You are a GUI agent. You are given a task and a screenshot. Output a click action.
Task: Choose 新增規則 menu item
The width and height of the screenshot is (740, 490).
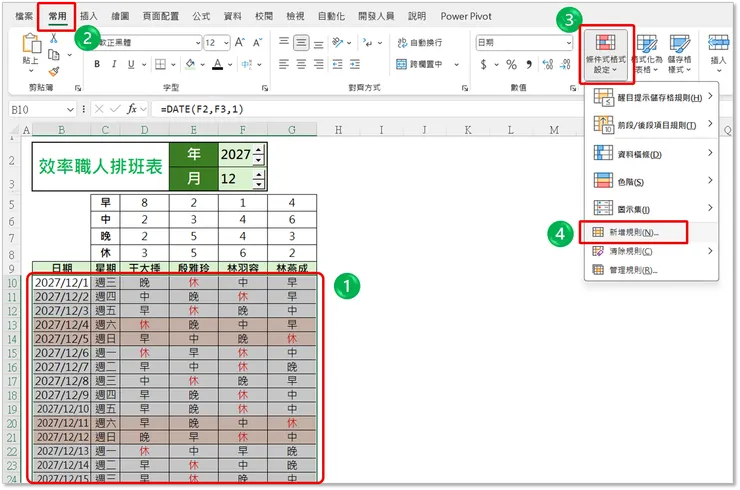(651, 232)
